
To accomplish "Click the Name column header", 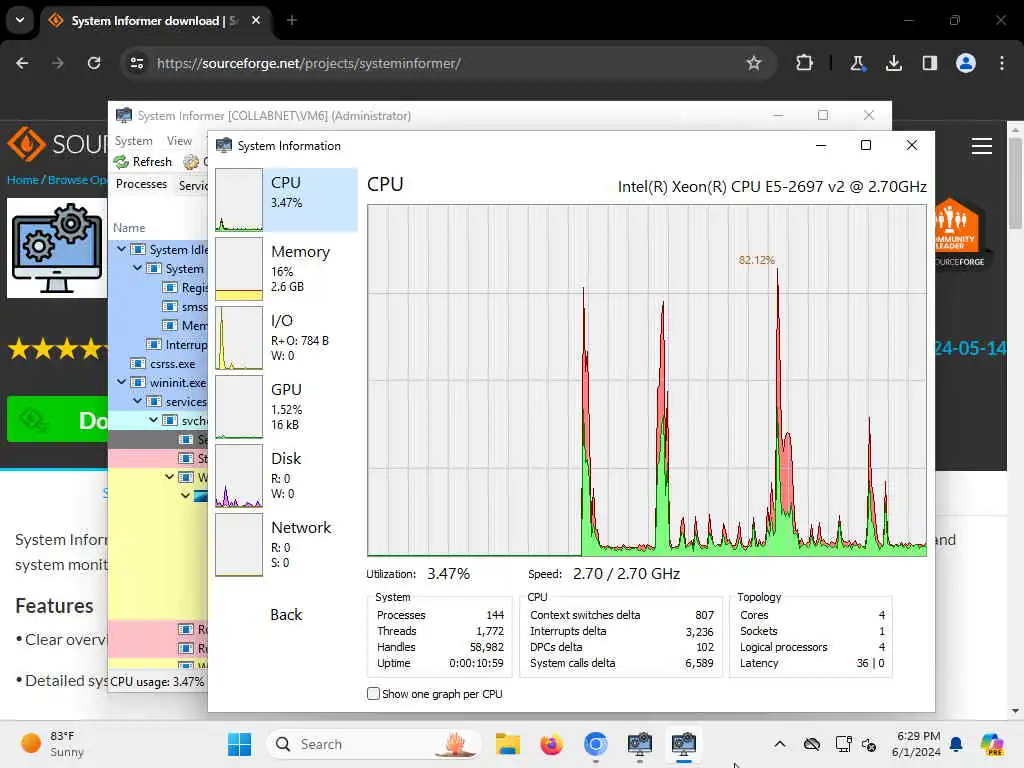I will click(x=129, y=228).
